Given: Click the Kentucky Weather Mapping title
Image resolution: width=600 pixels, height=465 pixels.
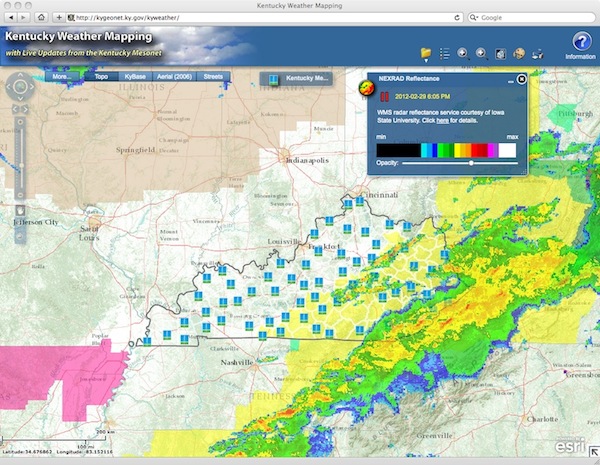Looking at the screenshot, I should coord(79,36).
